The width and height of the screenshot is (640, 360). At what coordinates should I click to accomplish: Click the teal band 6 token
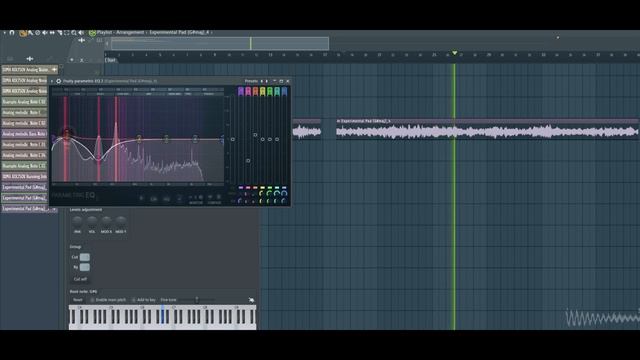277,91
